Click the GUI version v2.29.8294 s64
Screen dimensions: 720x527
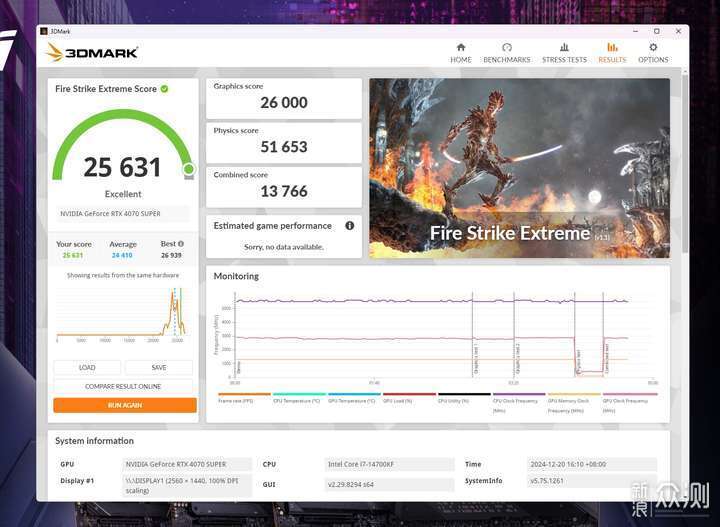(x=389, y=484)
